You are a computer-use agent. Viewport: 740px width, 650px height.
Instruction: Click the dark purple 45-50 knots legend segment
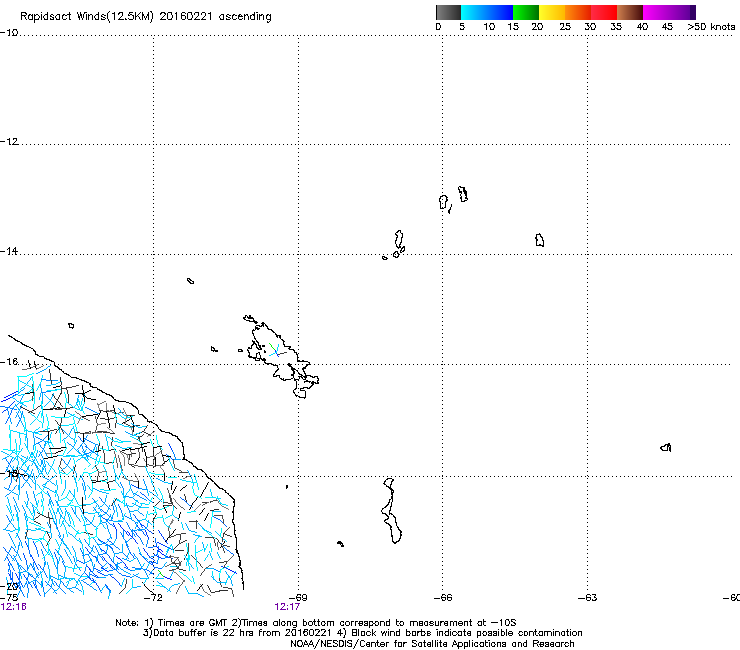[682, 12]
